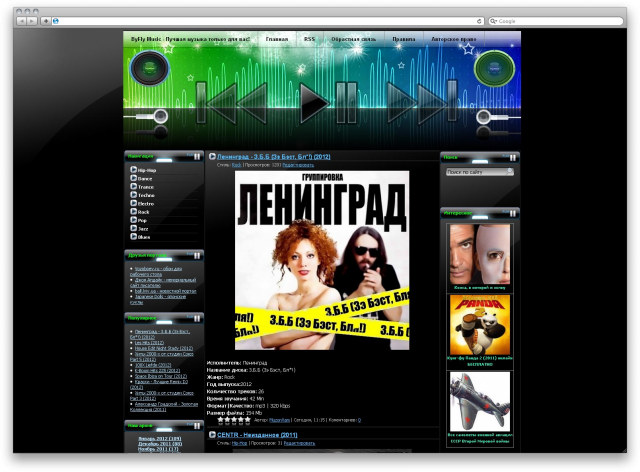Click the left speaker image in the banner
The width and height of the screenshot is (640, 472).
tap(149, 70)
